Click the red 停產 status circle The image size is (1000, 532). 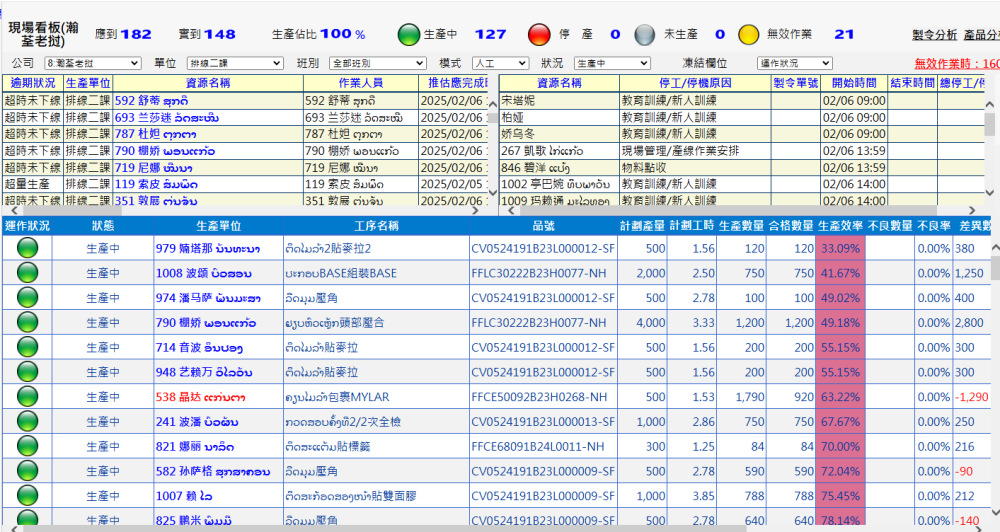click(x=540, y=35)
